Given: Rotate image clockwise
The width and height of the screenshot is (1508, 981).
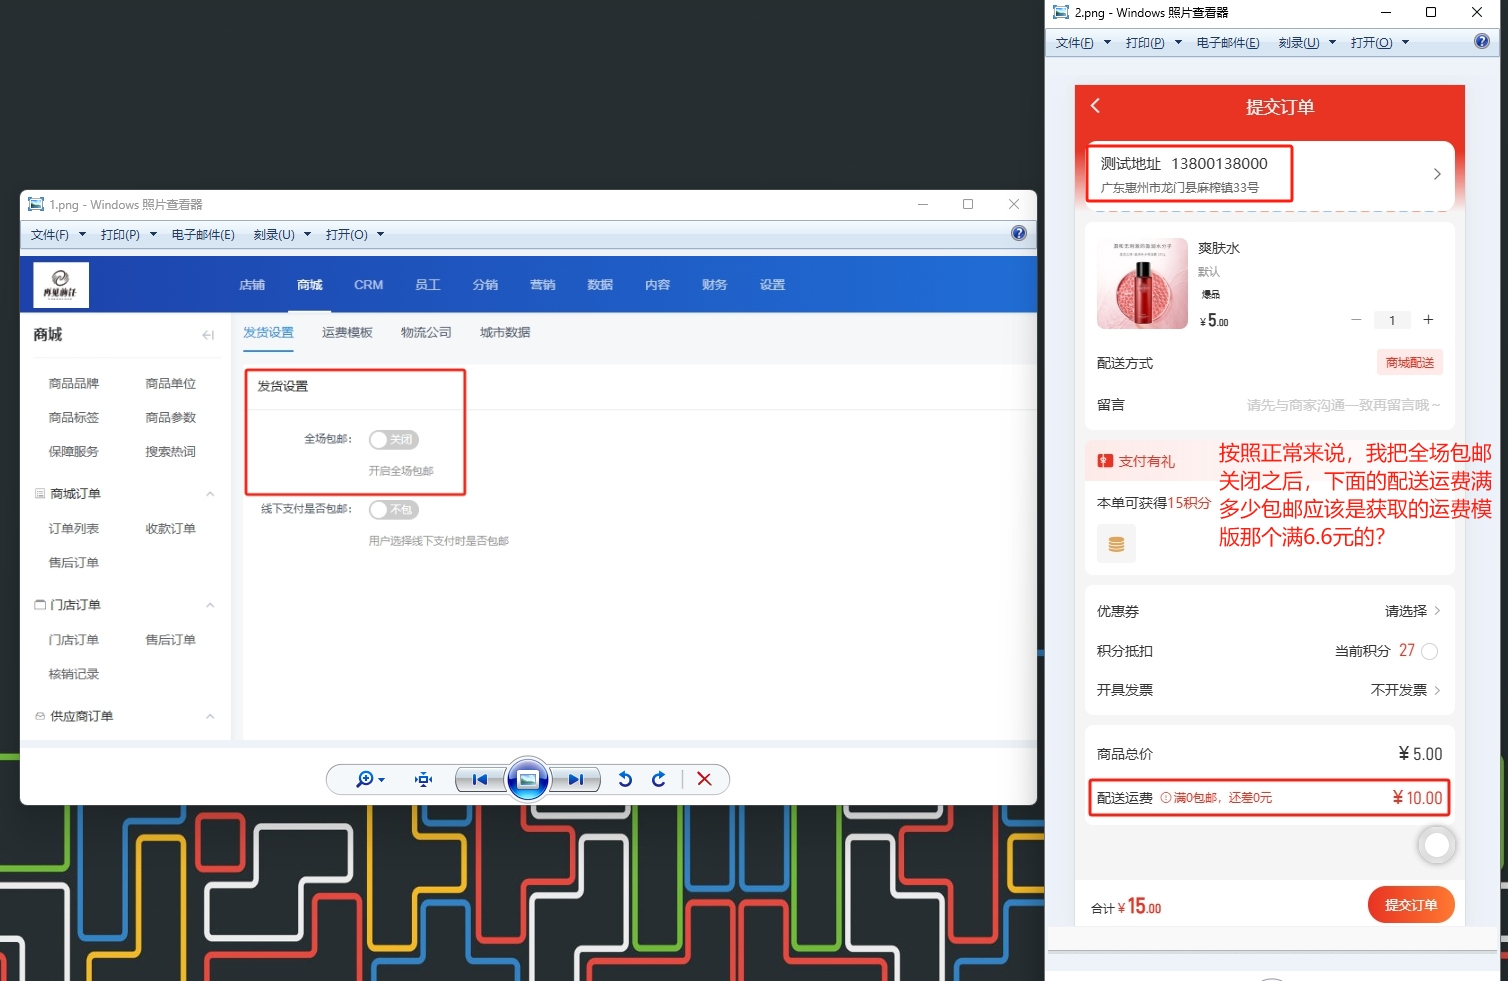Looking at the screenshot, I should [x=659, y=780].
